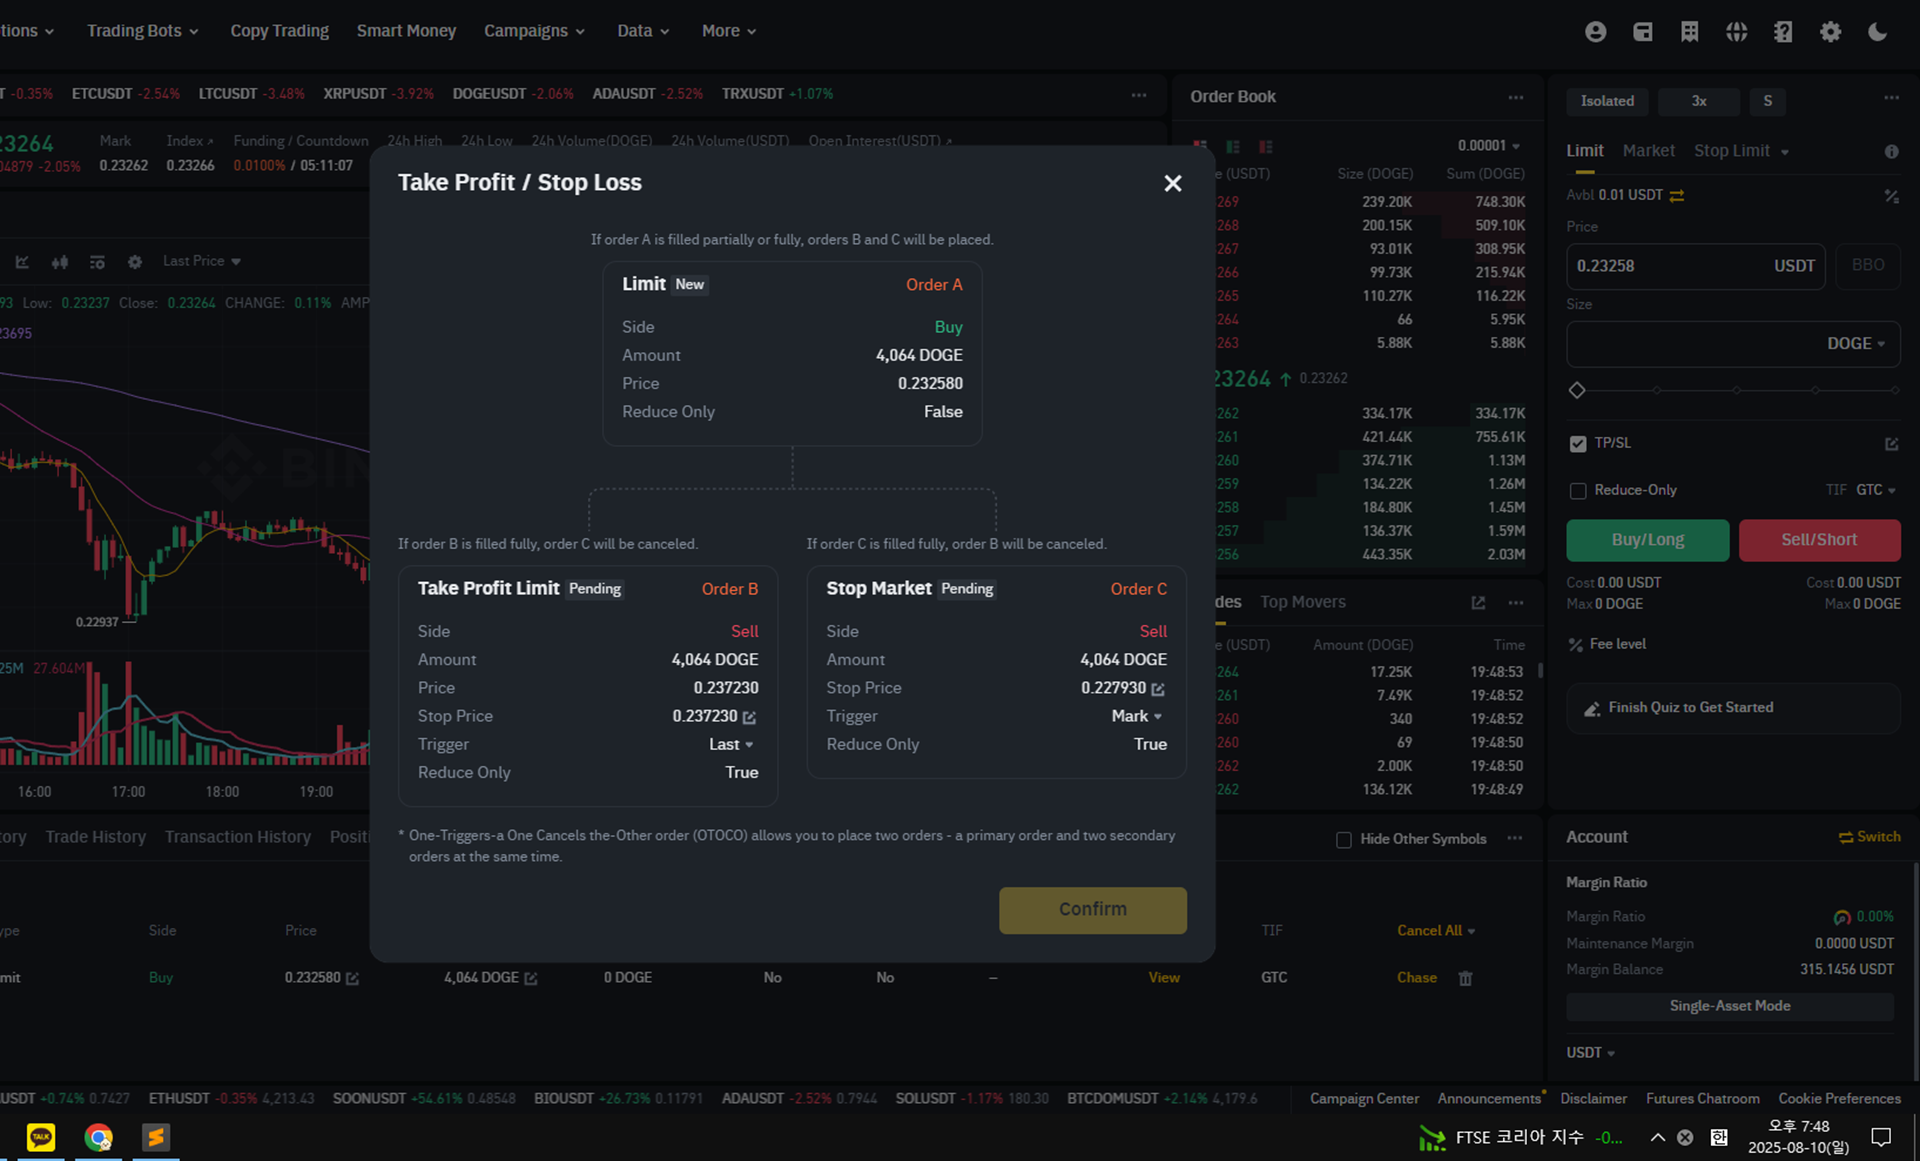The width and height of the screenshot is (1920, 1161).
Task: Switch to the Market order tab
Action: (1648, 151)
